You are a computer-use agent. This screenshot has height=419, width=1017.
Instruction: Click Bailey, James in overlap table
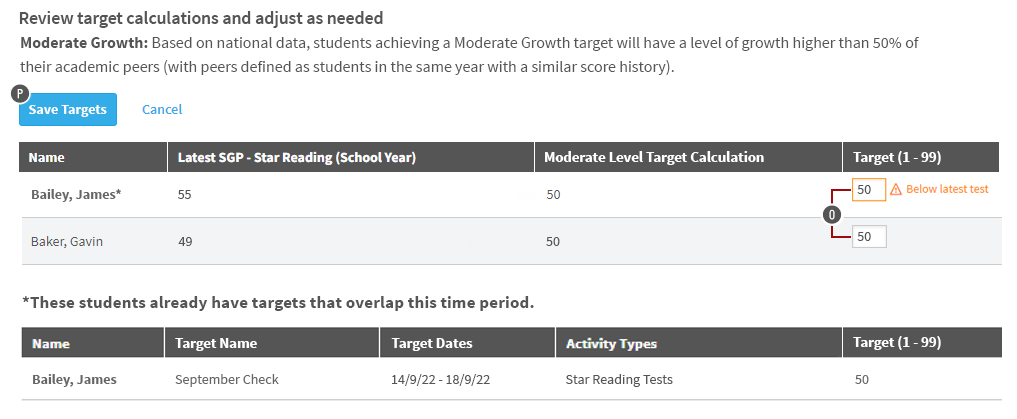(x=75, y=379)
